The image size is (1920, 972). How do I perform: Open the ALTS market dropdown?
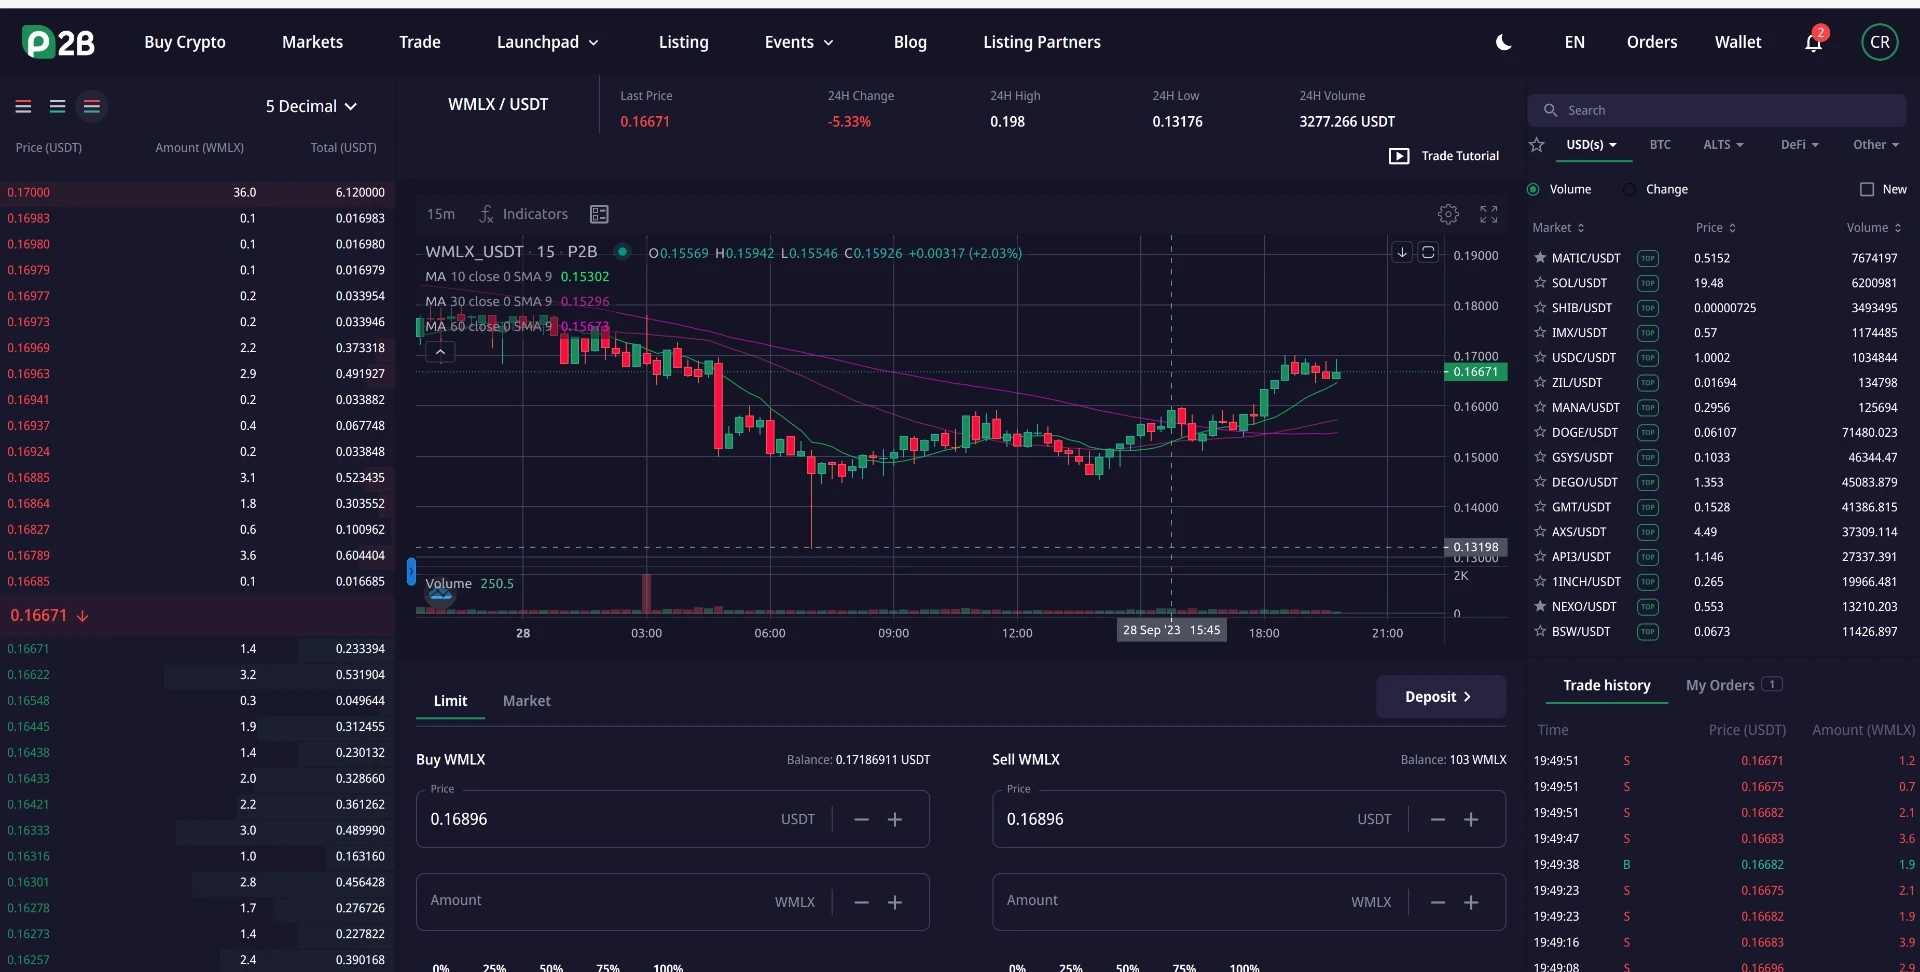click(x=1723, y=145)
